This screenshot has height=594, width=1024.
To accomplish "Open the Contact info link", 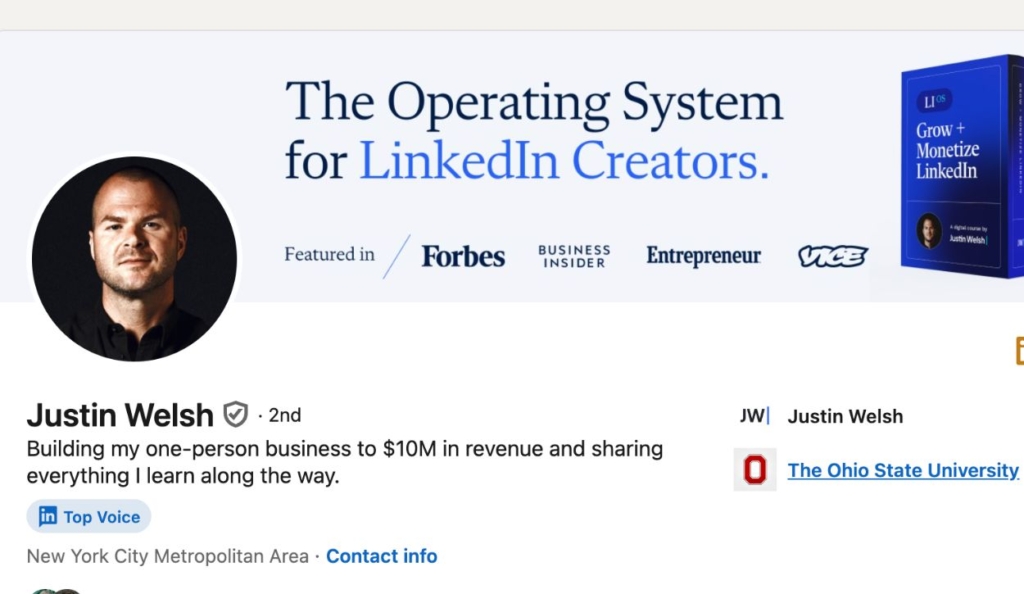I will (x=381, y=556).
